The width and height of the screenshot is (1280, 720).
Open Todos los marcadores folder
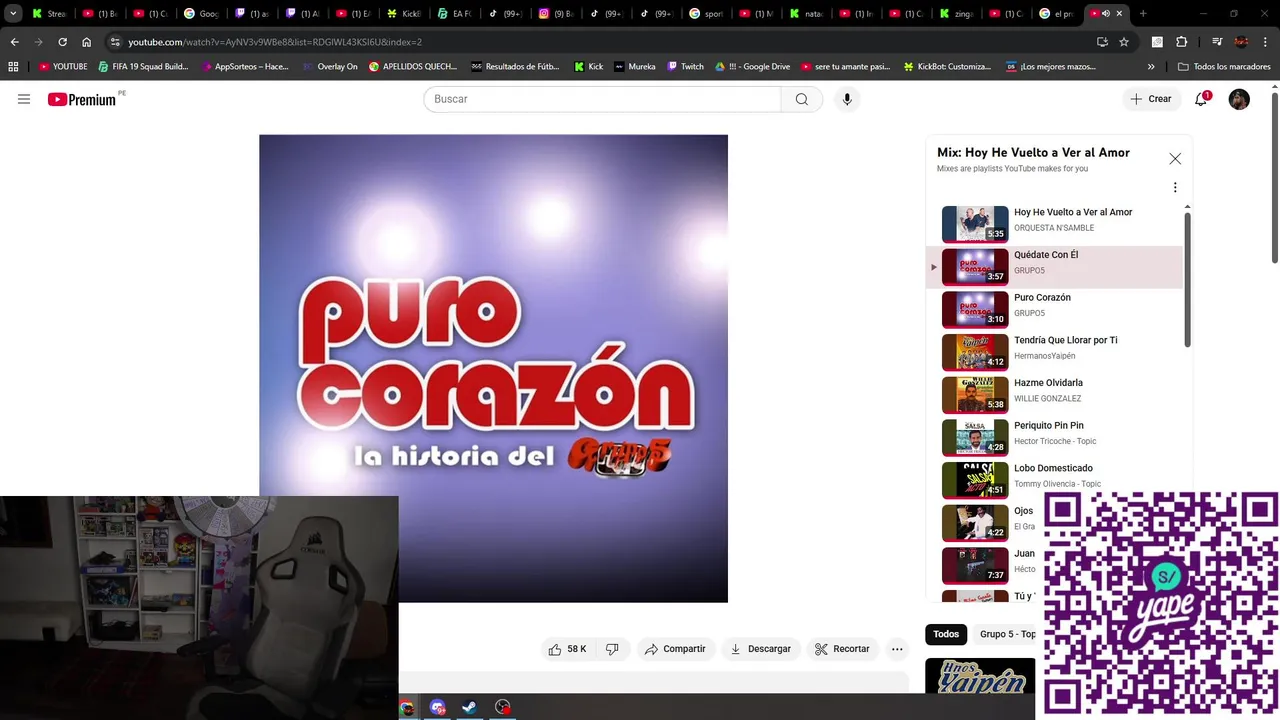[1224, 67]
